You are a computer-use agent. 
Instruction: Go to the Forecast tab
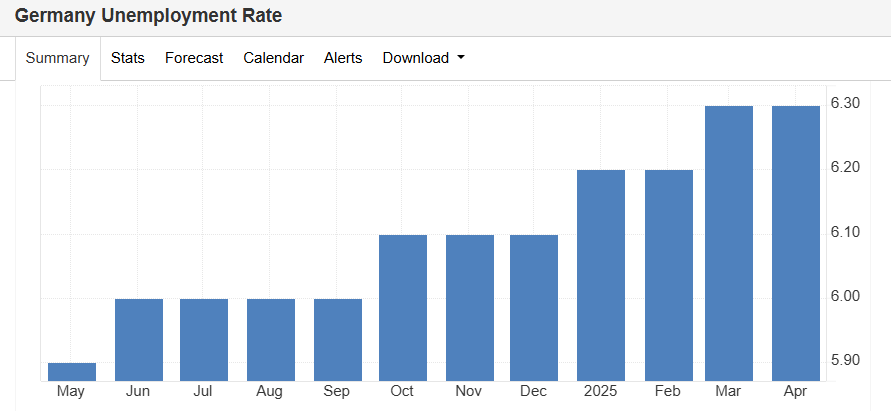pos(194,58)
